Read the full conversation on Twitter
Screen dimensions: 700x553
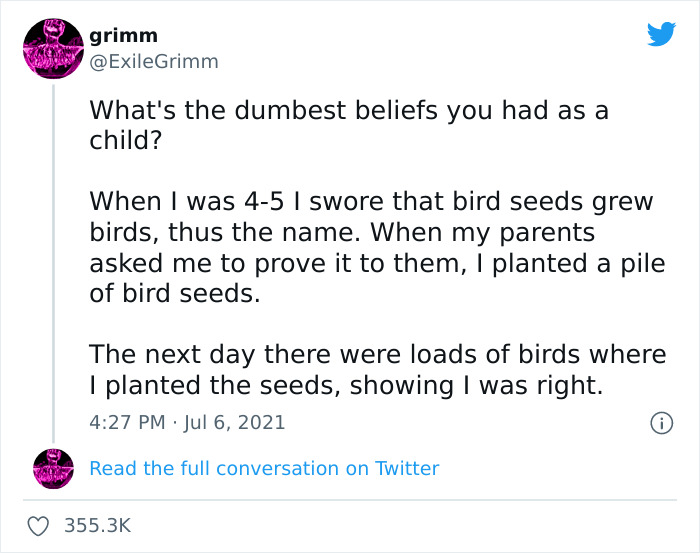tap(264, 468)
